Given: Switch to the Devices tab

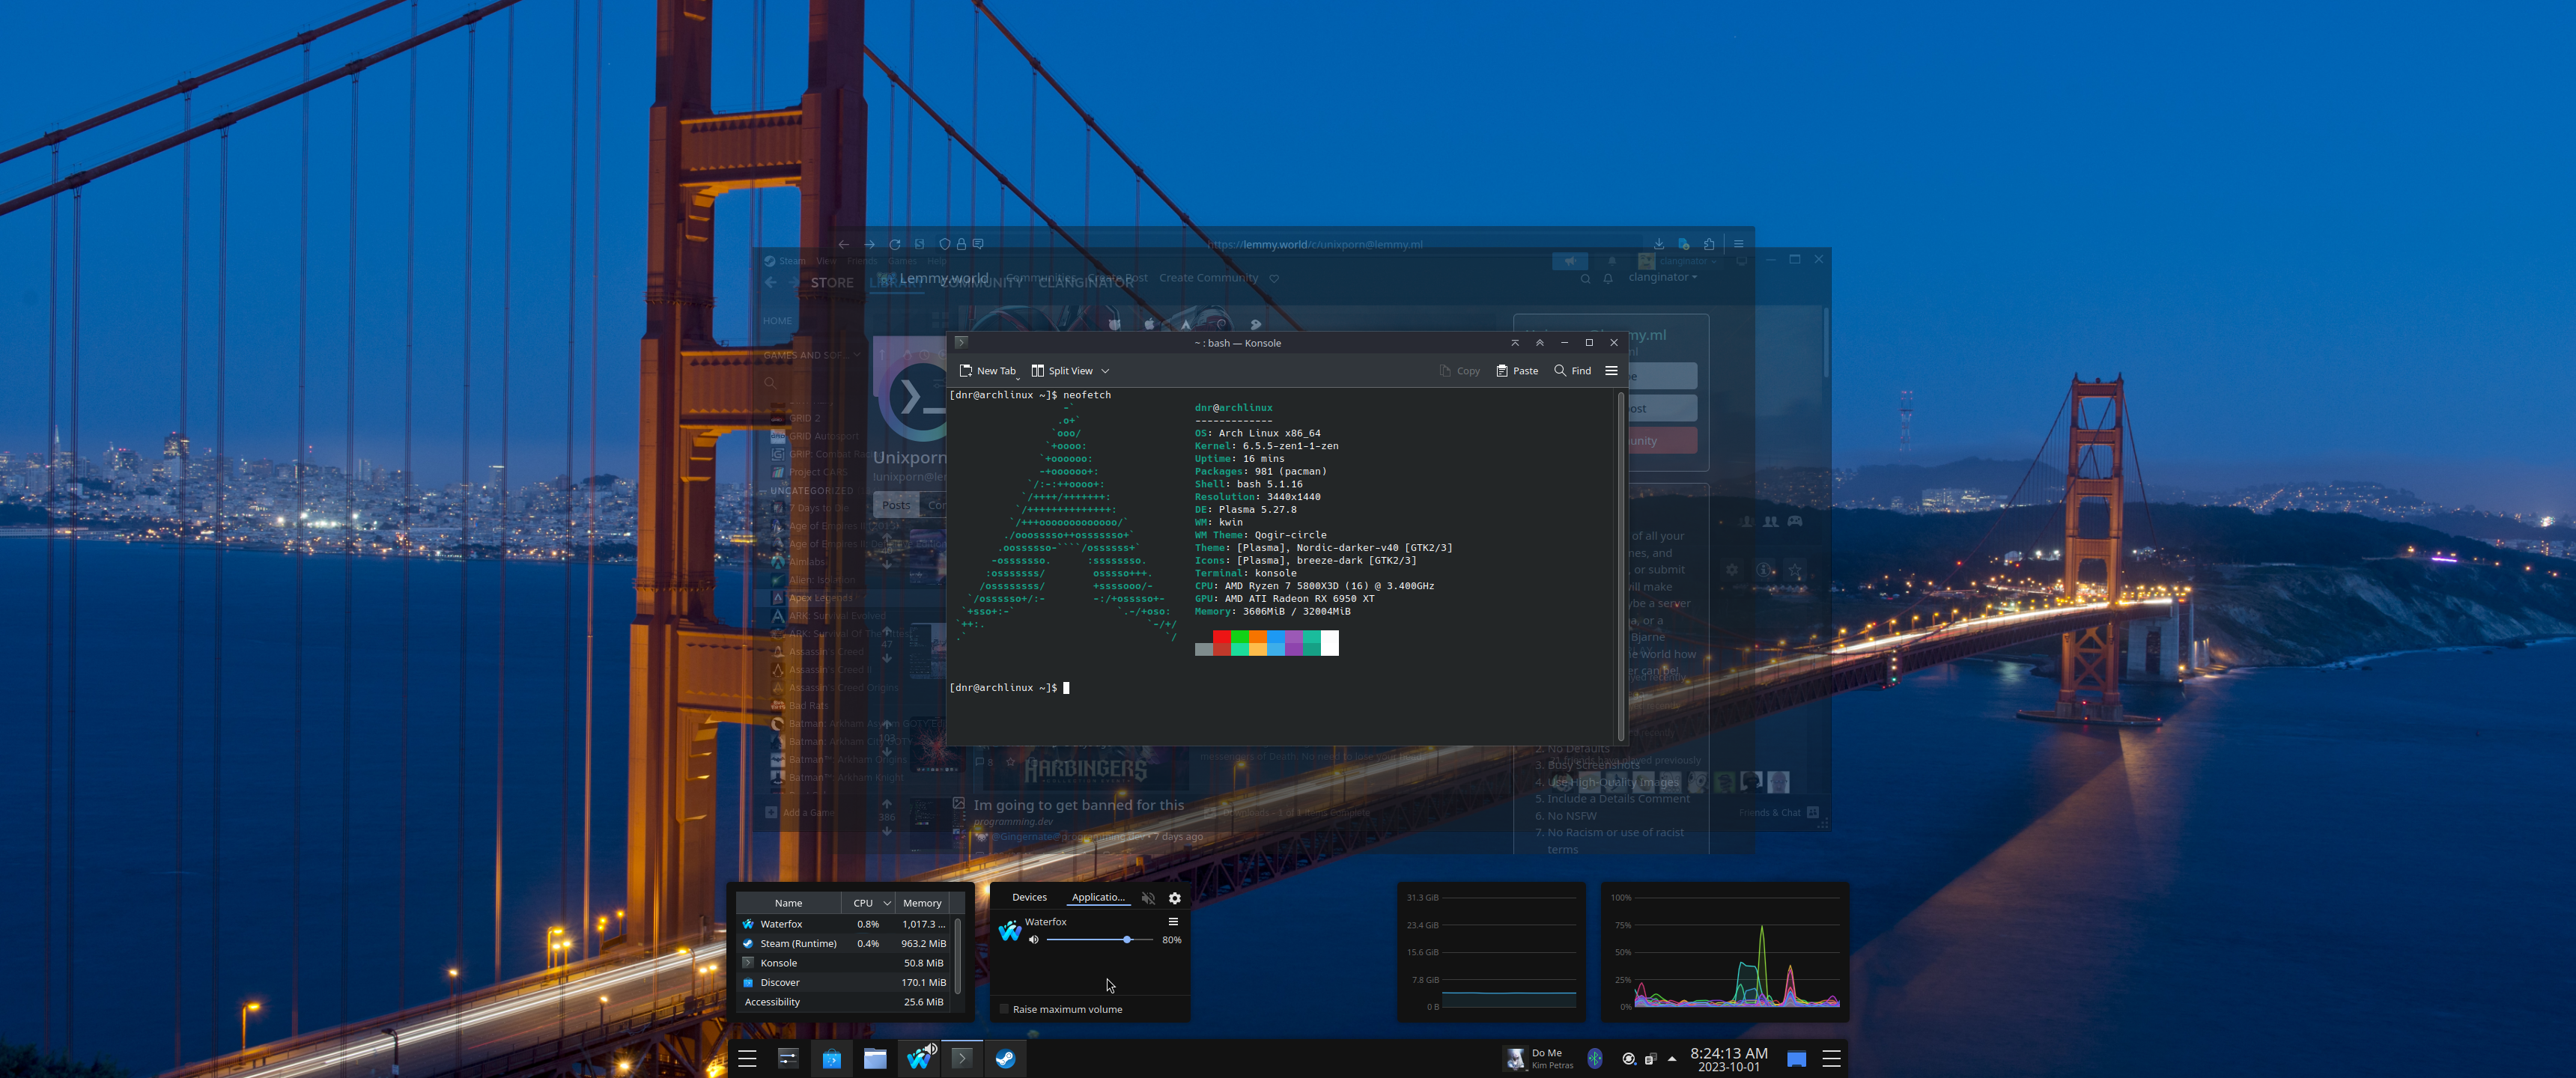Looking at the screenshot, I should [x=1029, y=897].
